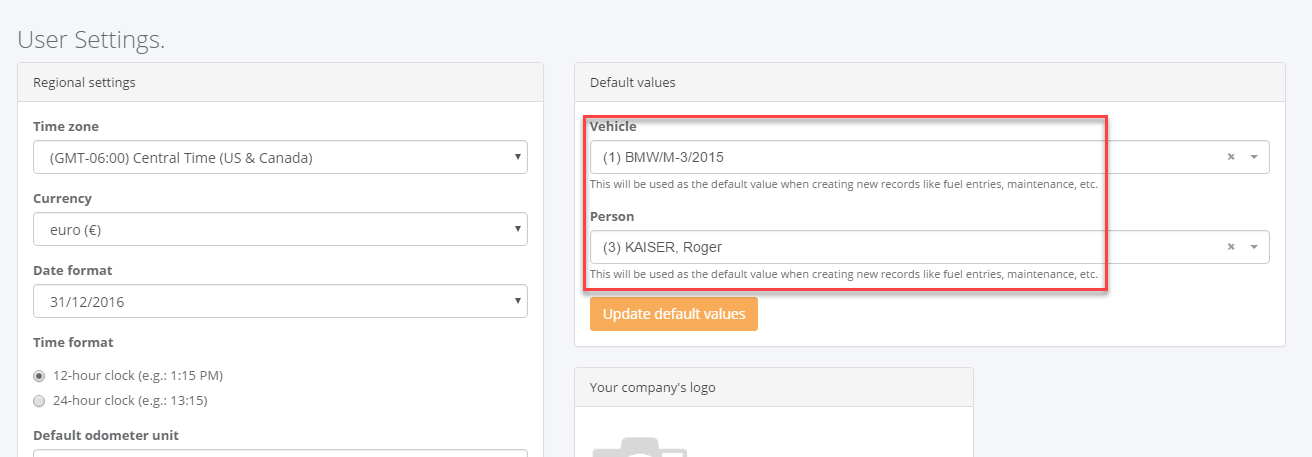Click the User Settings page heading

(x=91, y=40)
